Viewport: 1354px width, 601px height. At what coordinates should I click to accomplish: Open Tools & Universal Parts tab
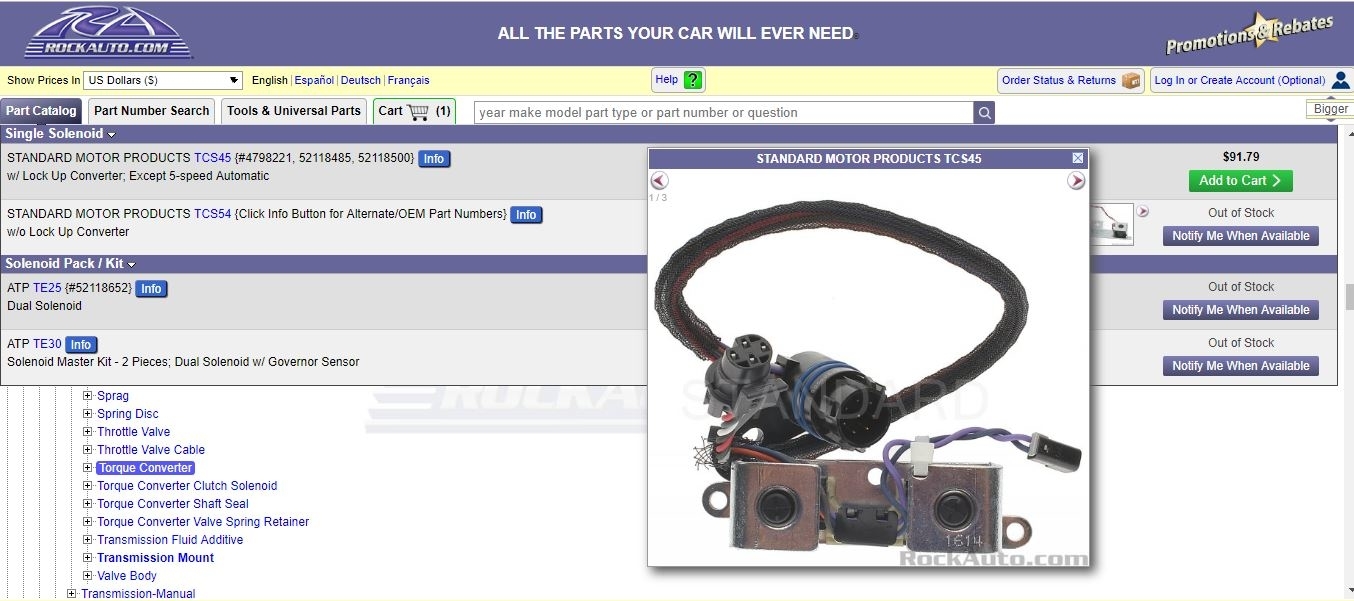pyautogui.click(x=294, y=111)
